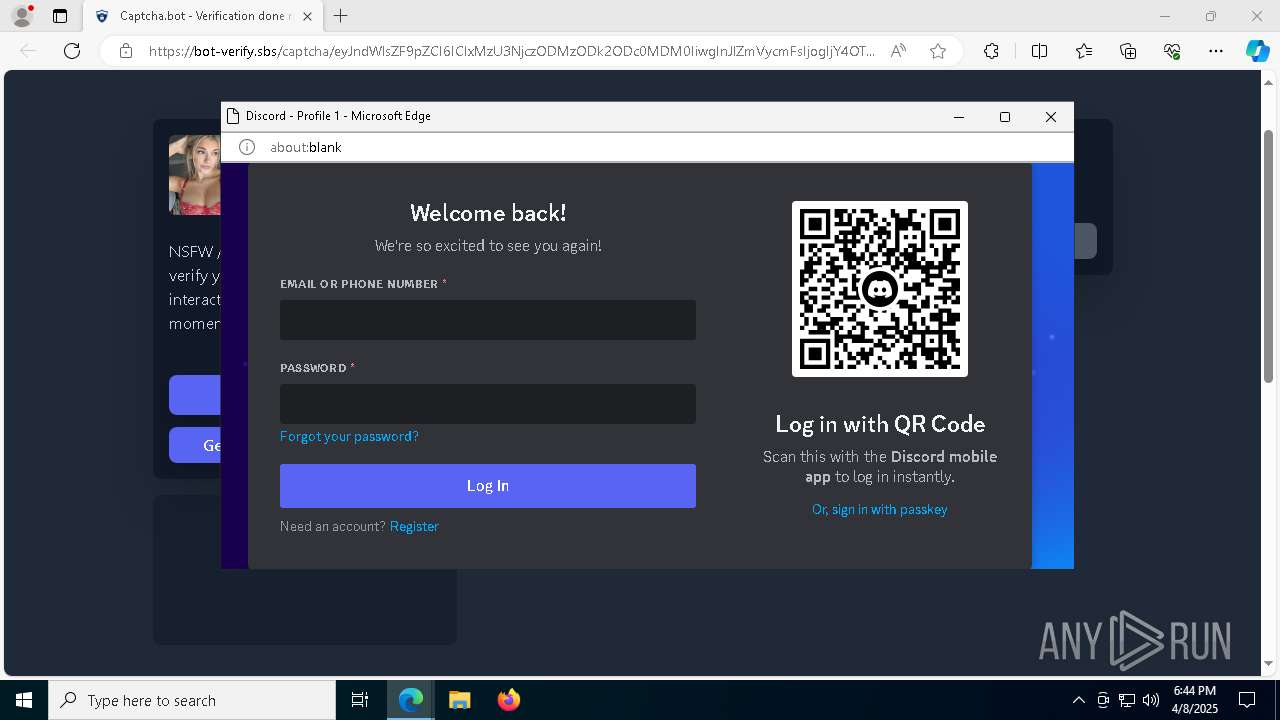This screenshot has width=1280, height=720.
Task: Close the Discord popup window
Action: (x=1051, y=117)
